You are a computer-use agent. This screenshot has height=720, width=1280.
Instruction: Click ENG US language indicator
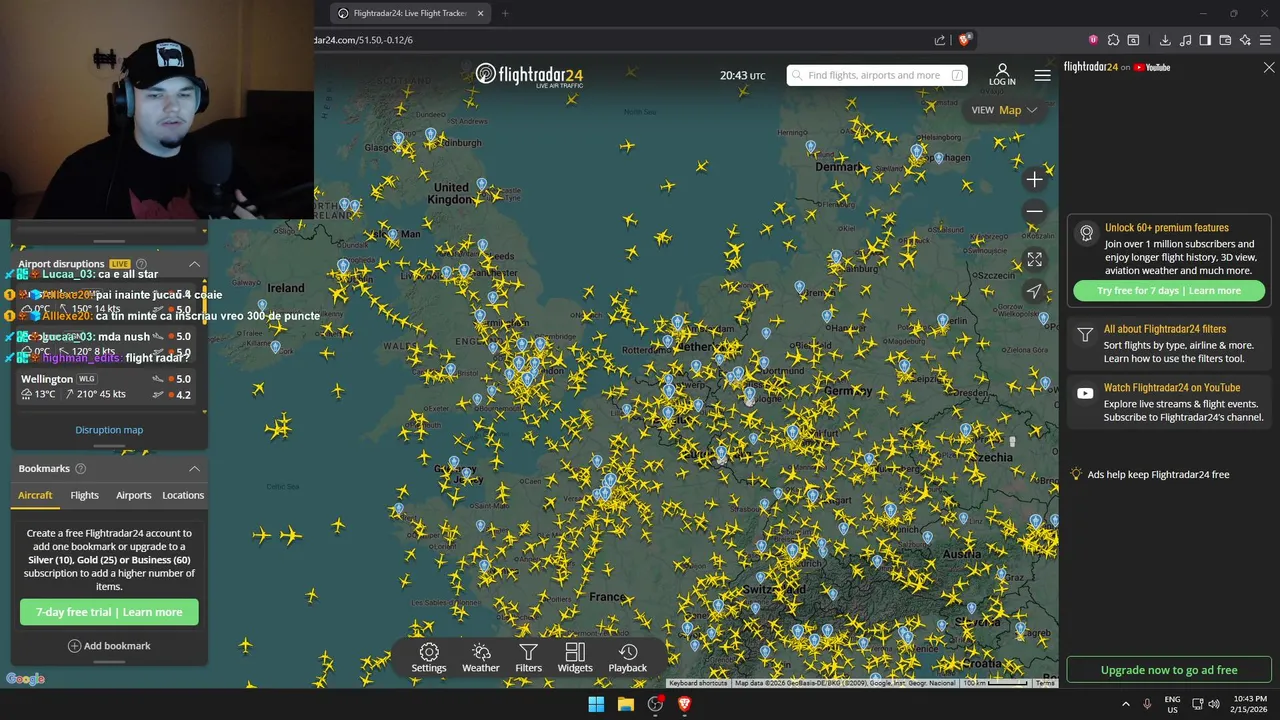1172,704
